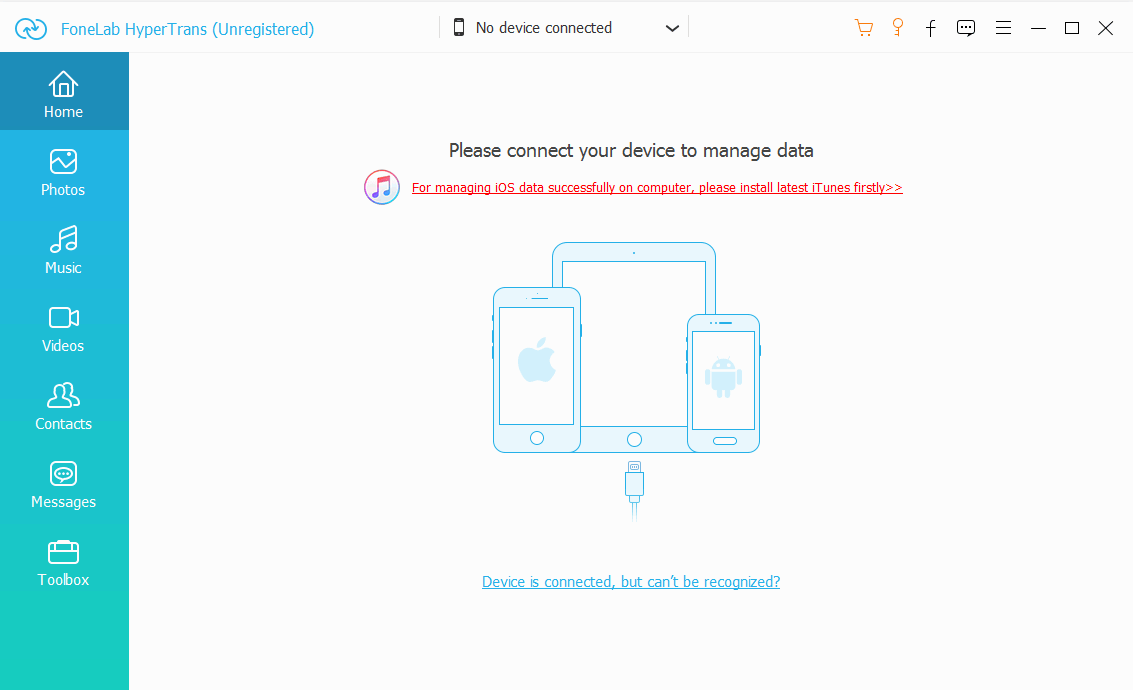
Task: Click the register key icon
Action: (x=897, y=27)
